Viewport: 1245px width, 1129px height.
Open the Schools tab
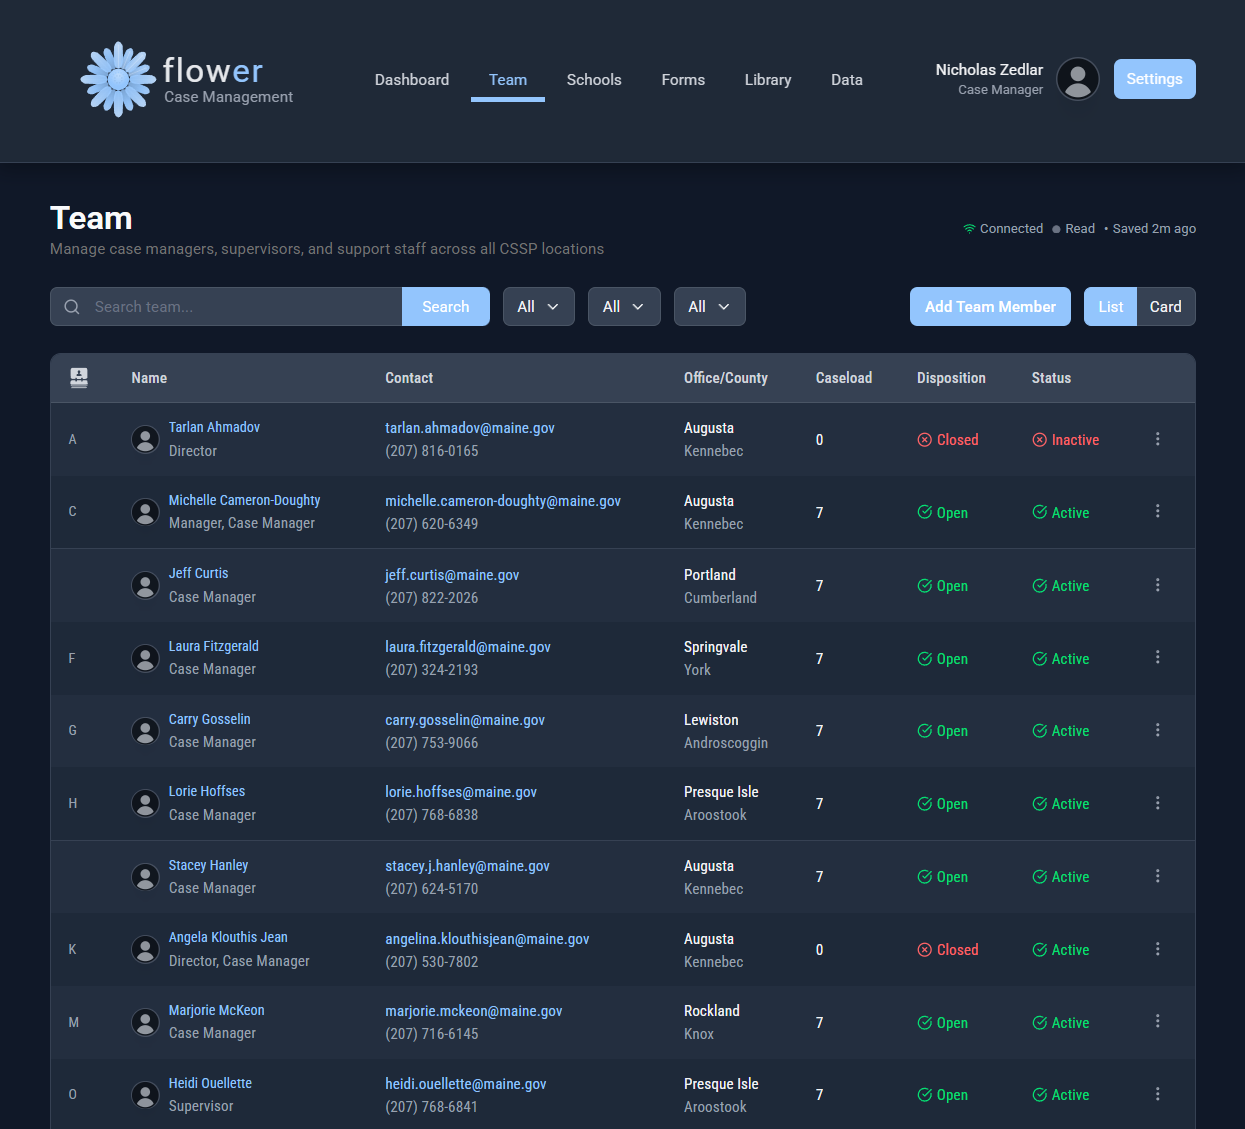594,80
